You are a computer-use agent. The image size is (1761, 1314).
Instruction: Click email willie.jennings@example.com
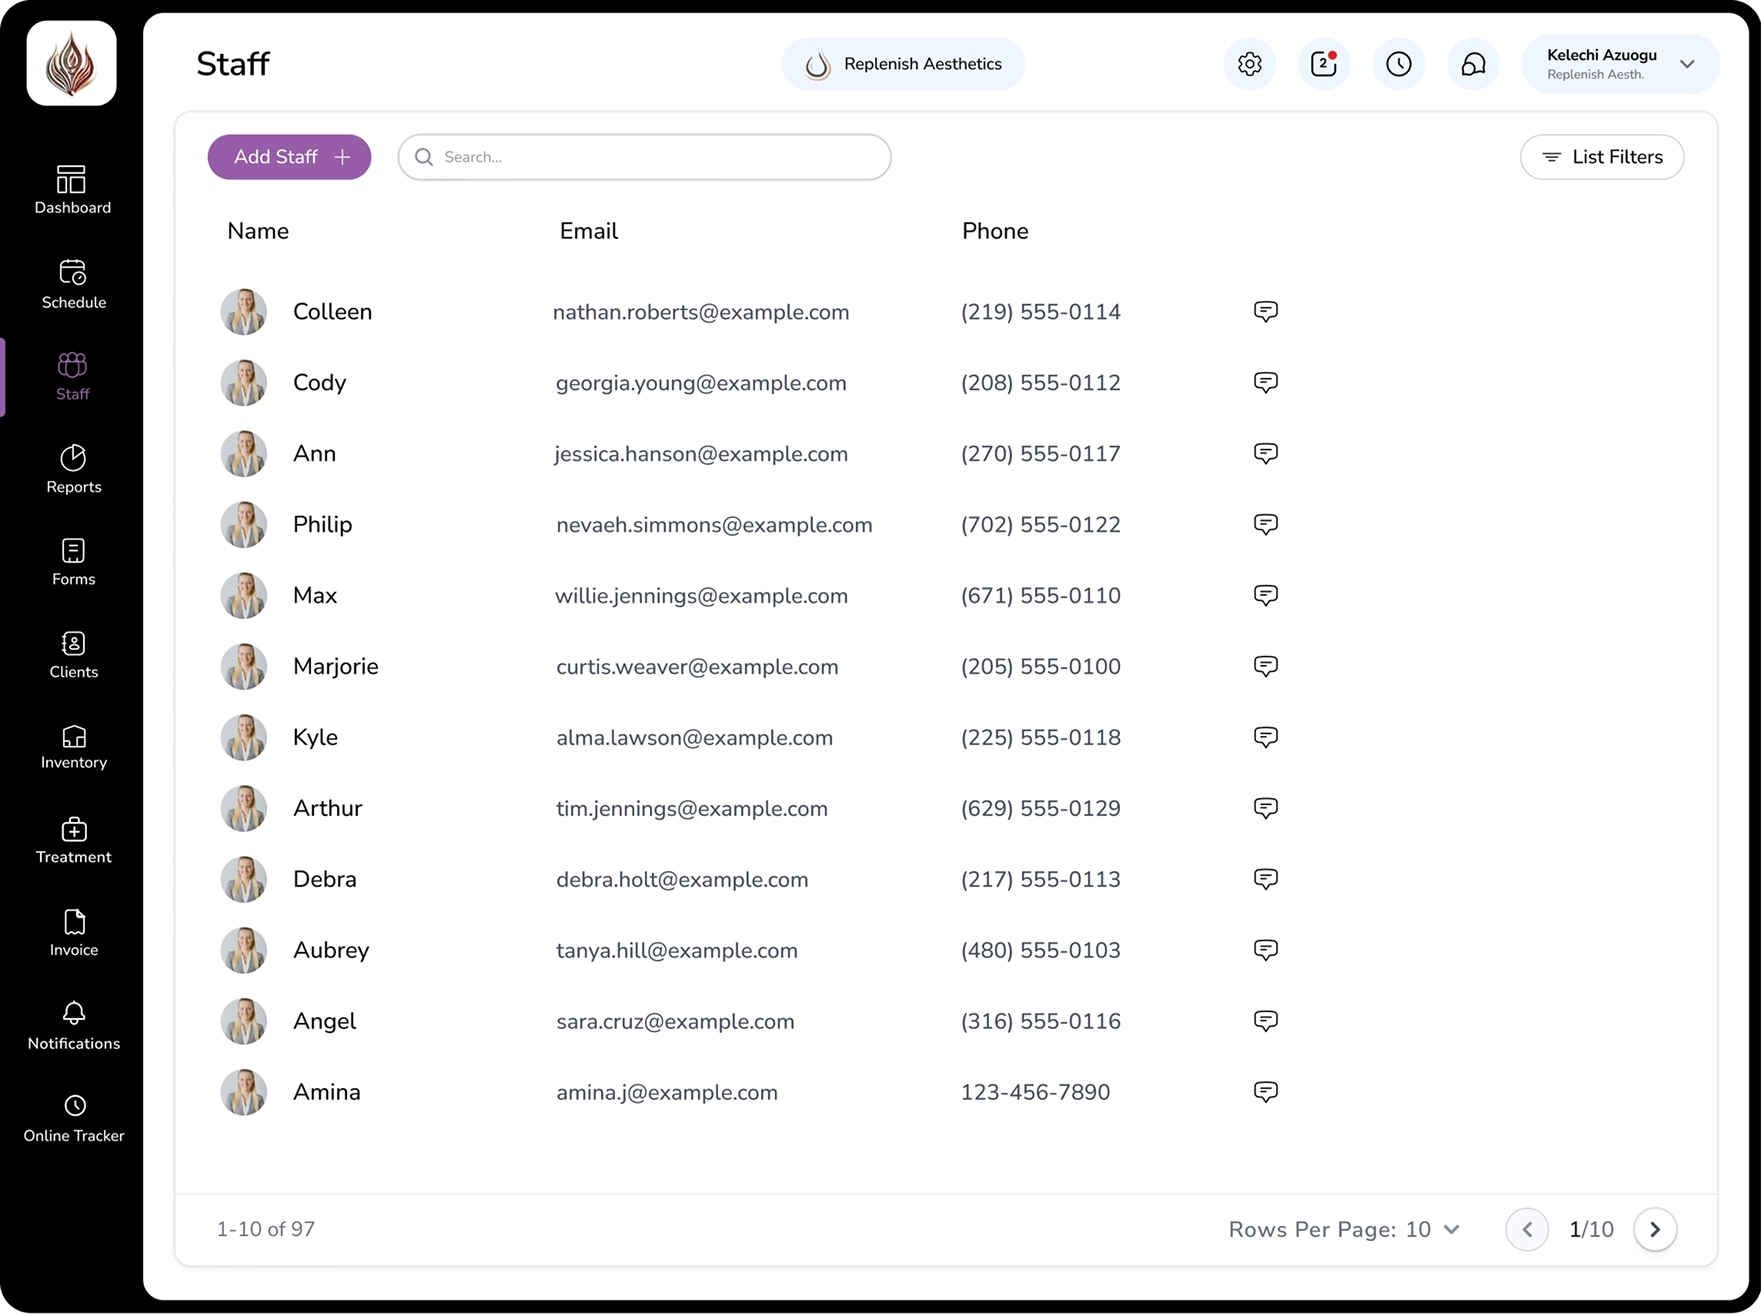point(701,596)
